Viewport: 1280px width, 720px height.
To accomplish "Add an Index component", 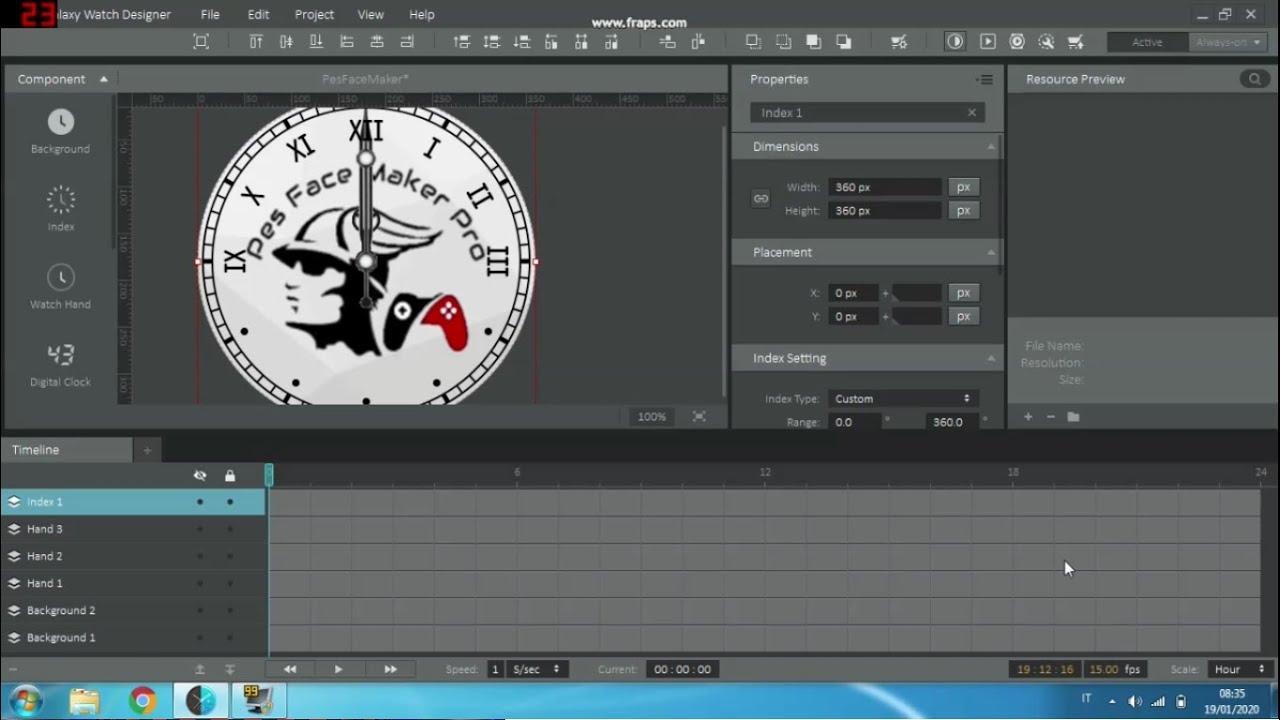I will tap(60, 209).
